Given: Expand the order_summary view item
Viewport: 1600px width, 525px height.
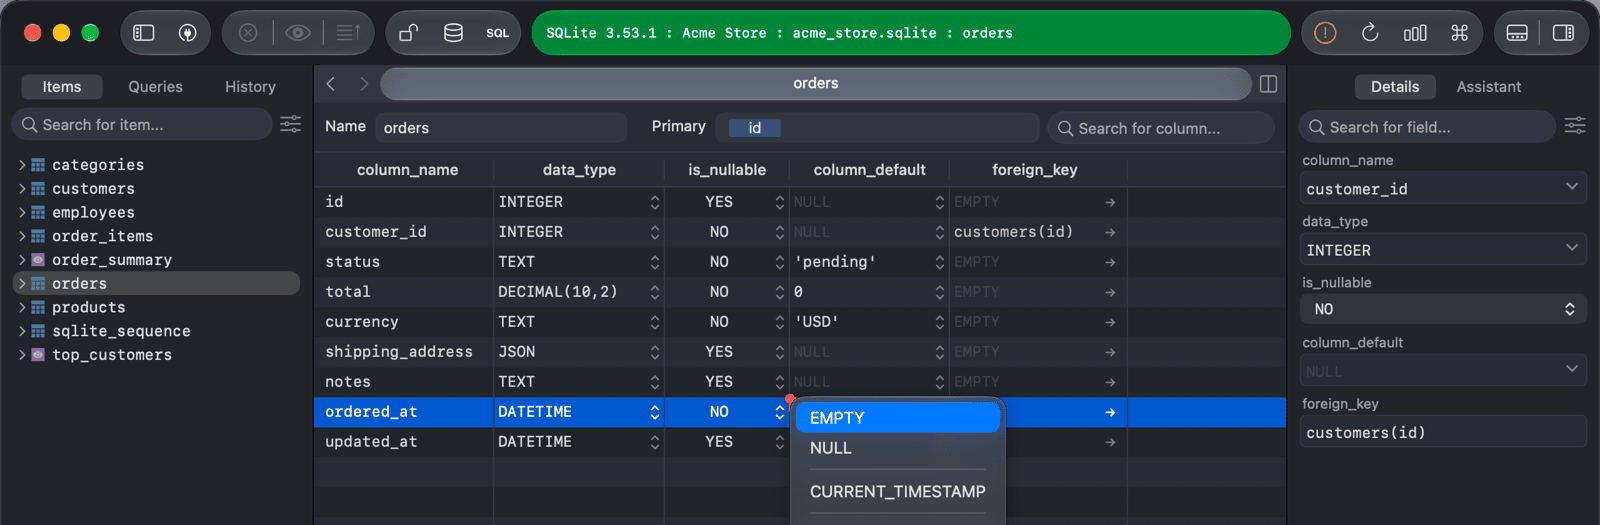Looking at the screenshot, I should coord(22,260).
